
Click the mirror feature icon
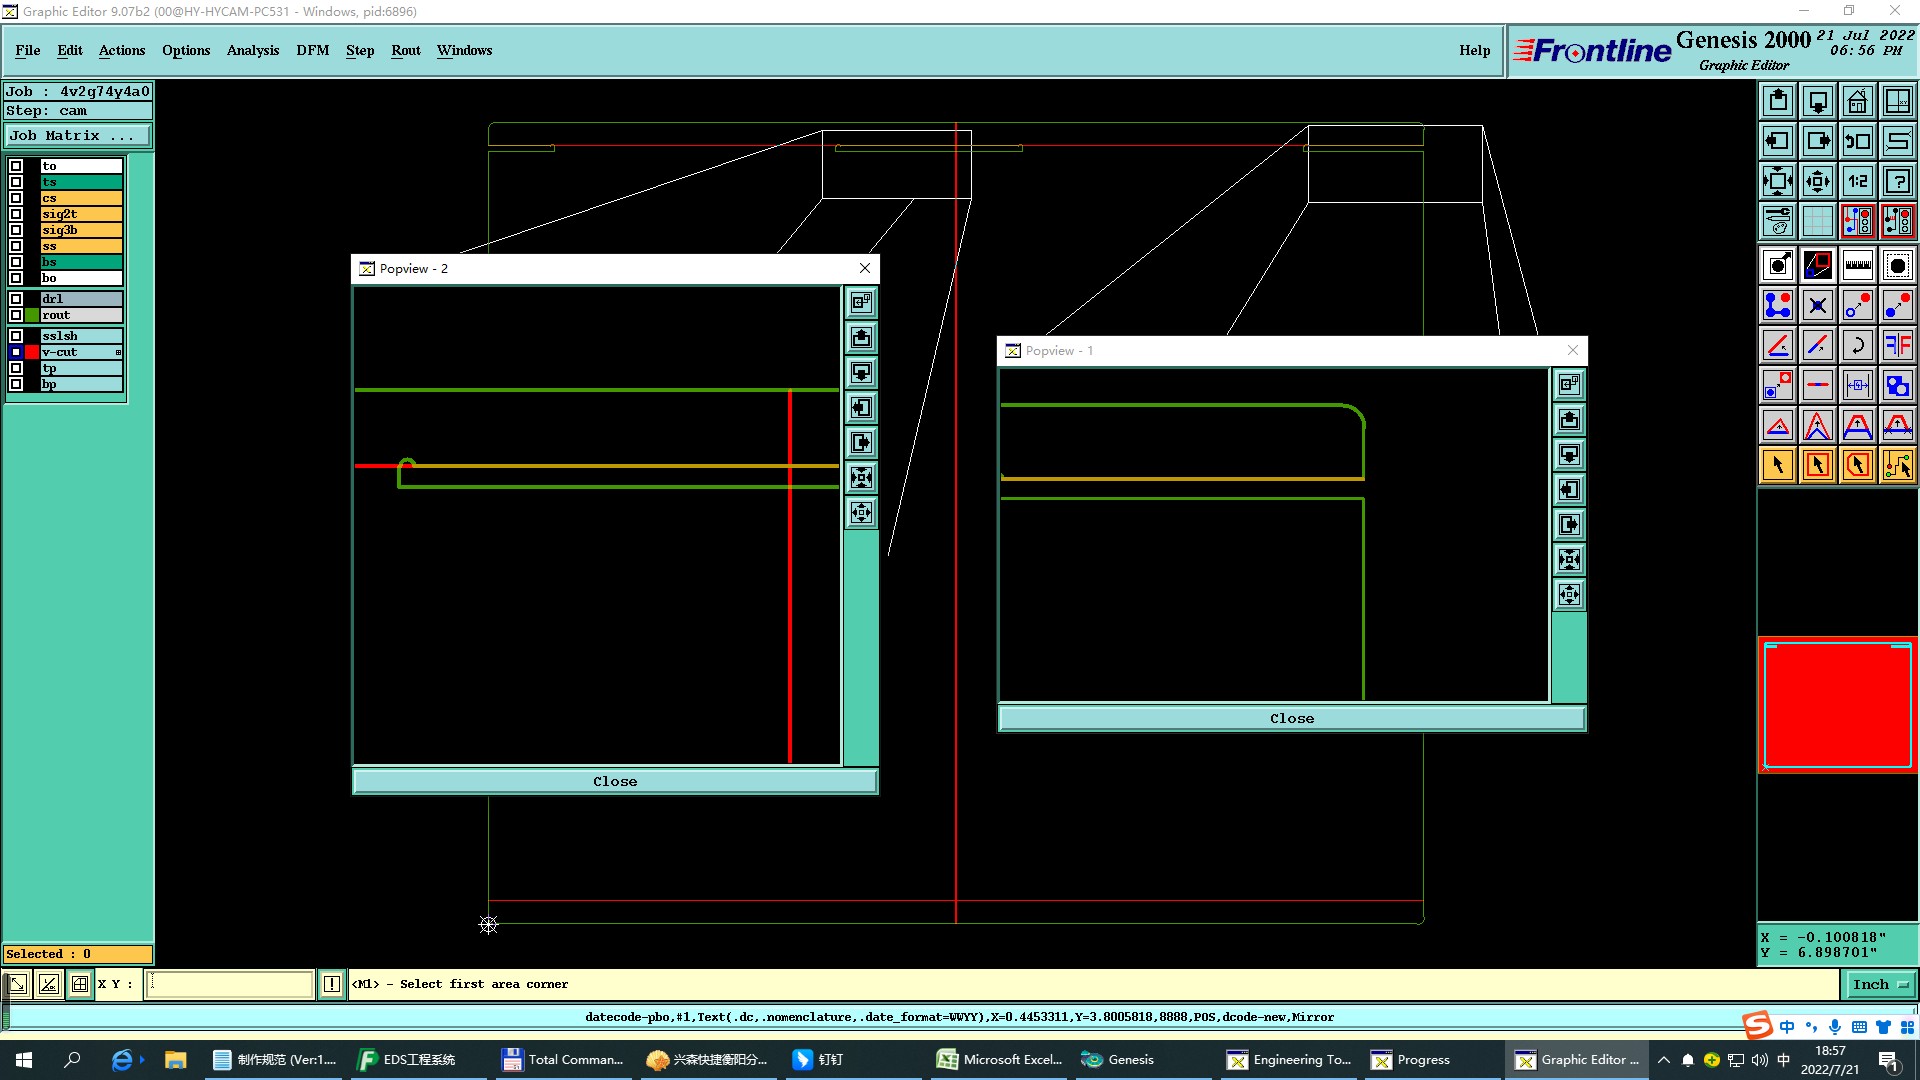point(1897,345)
